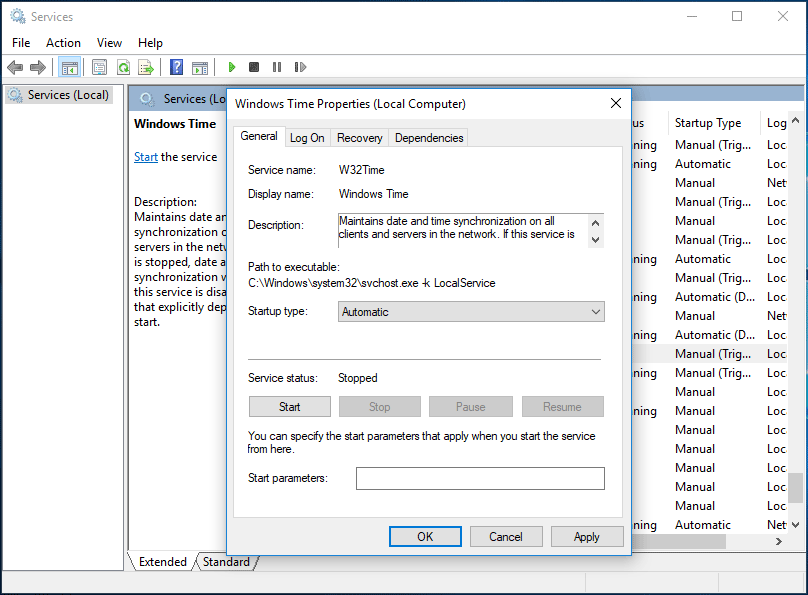Click the Refresh toolbar icon
808x595 pixels.
pos(123,67)
